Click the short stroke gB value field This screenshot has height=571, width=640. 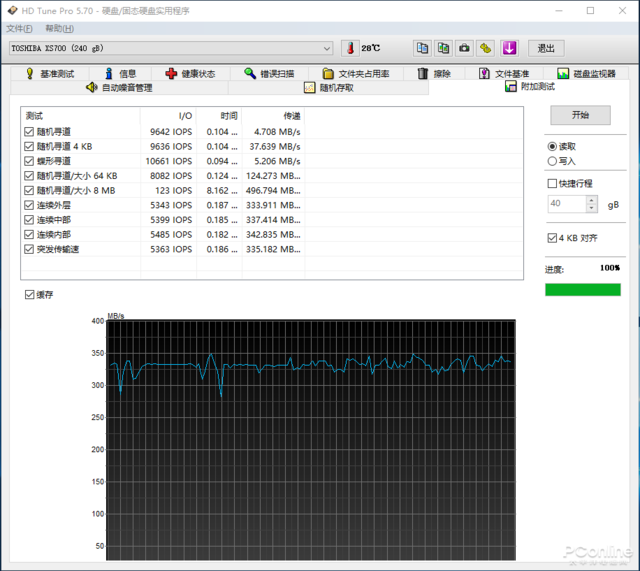[567, 204]
